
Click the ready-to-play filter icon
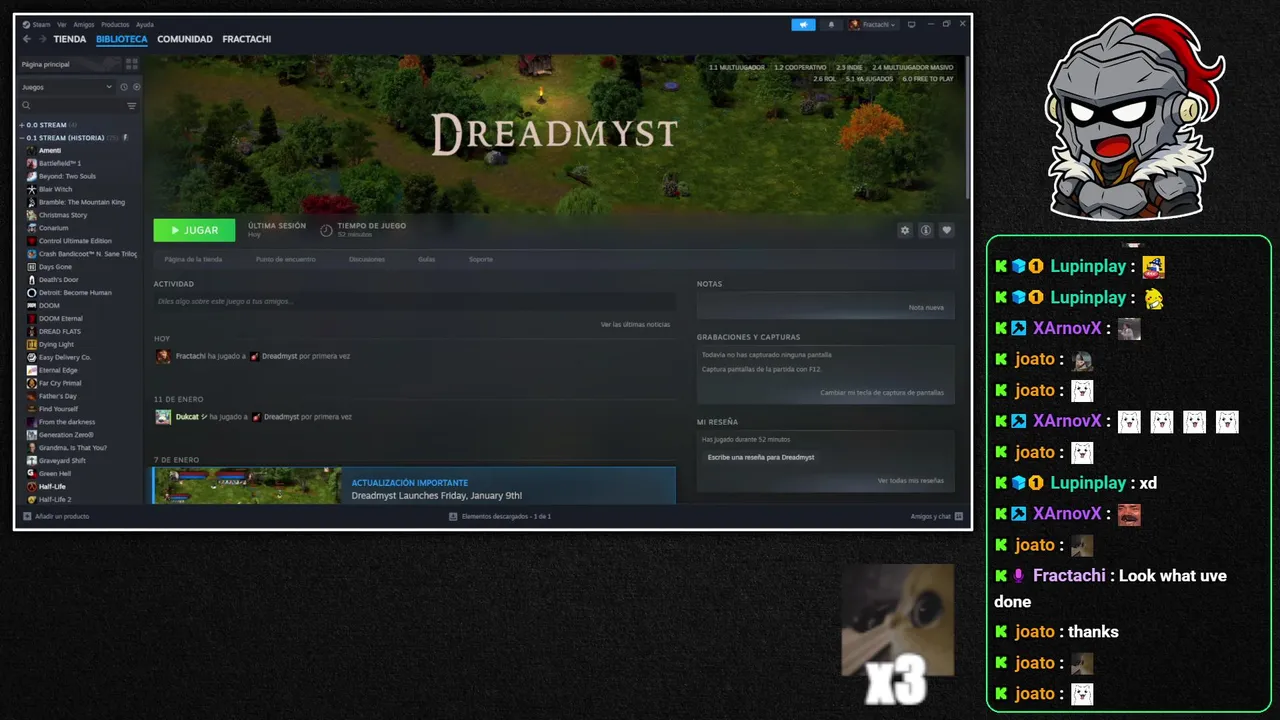tap(136, 87)
